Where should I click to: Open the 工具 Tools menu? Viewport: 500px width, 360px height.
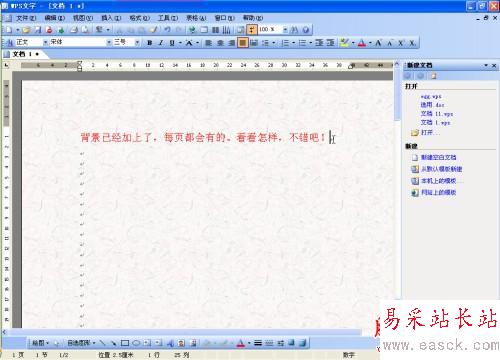(168, 18)
